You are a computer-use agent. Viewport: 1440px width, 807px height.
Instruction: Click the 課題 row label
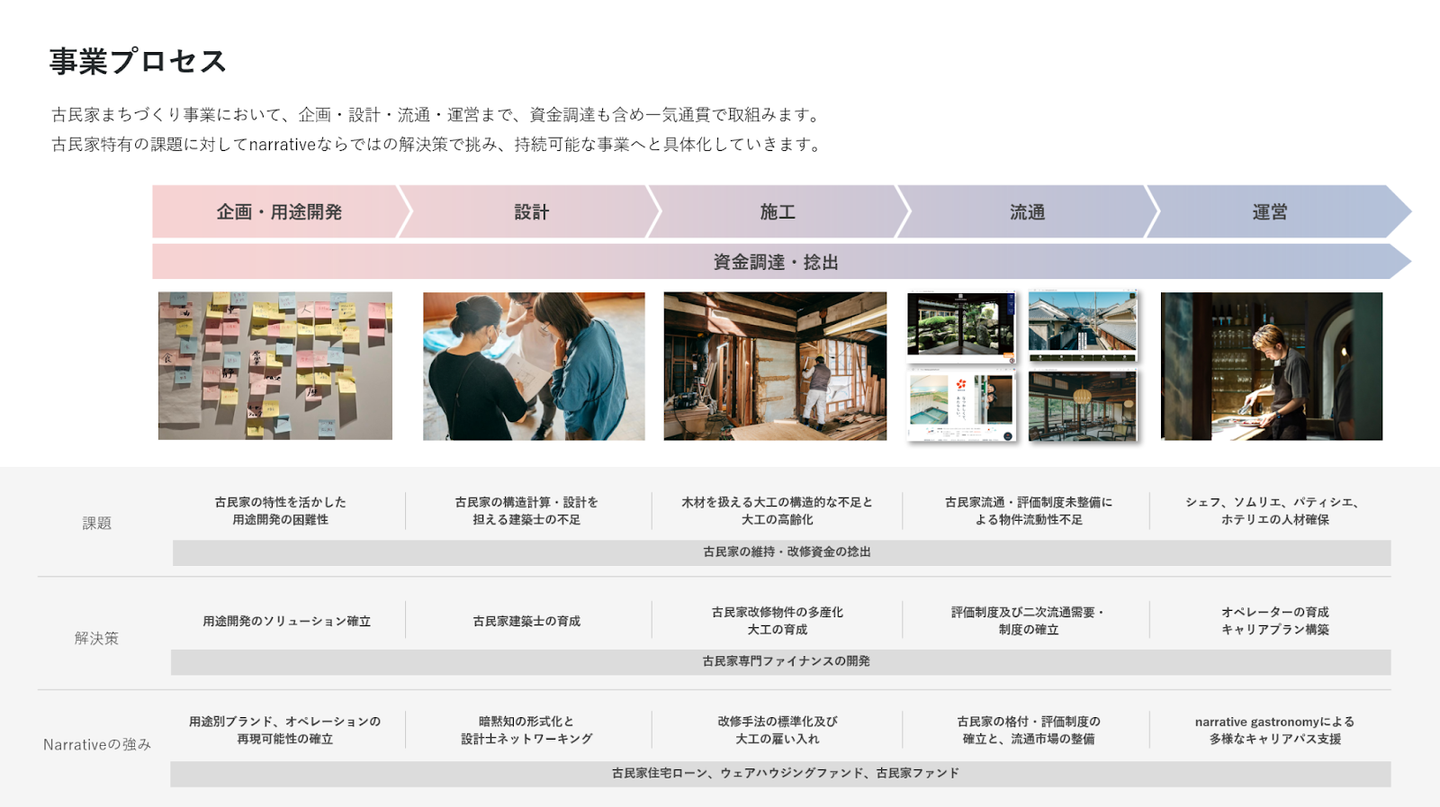tap(97, 523)
